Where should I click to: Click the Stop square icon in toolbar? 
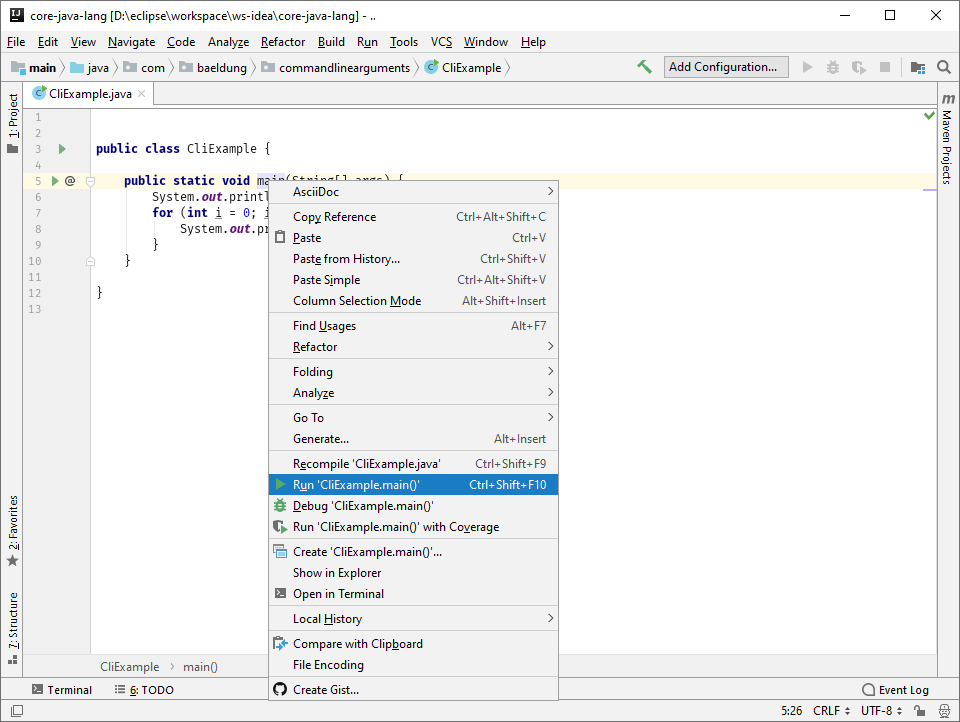click(885, 67)
